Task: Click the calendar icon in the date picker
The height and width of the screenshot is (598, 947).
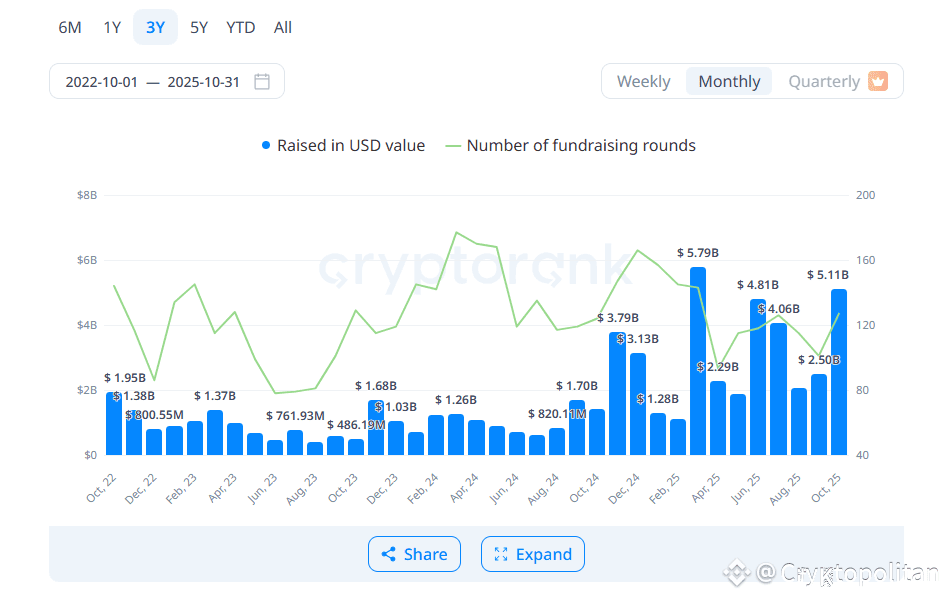Action: (262, 81)
